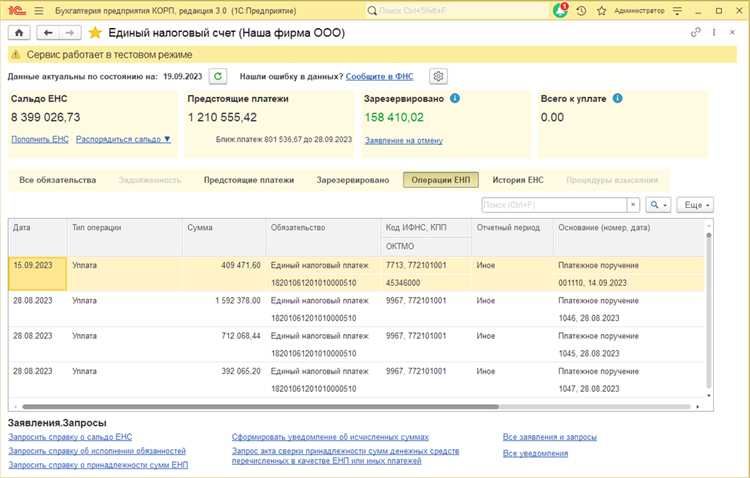Add page to favorites with star icon

(x=94, y=32)
